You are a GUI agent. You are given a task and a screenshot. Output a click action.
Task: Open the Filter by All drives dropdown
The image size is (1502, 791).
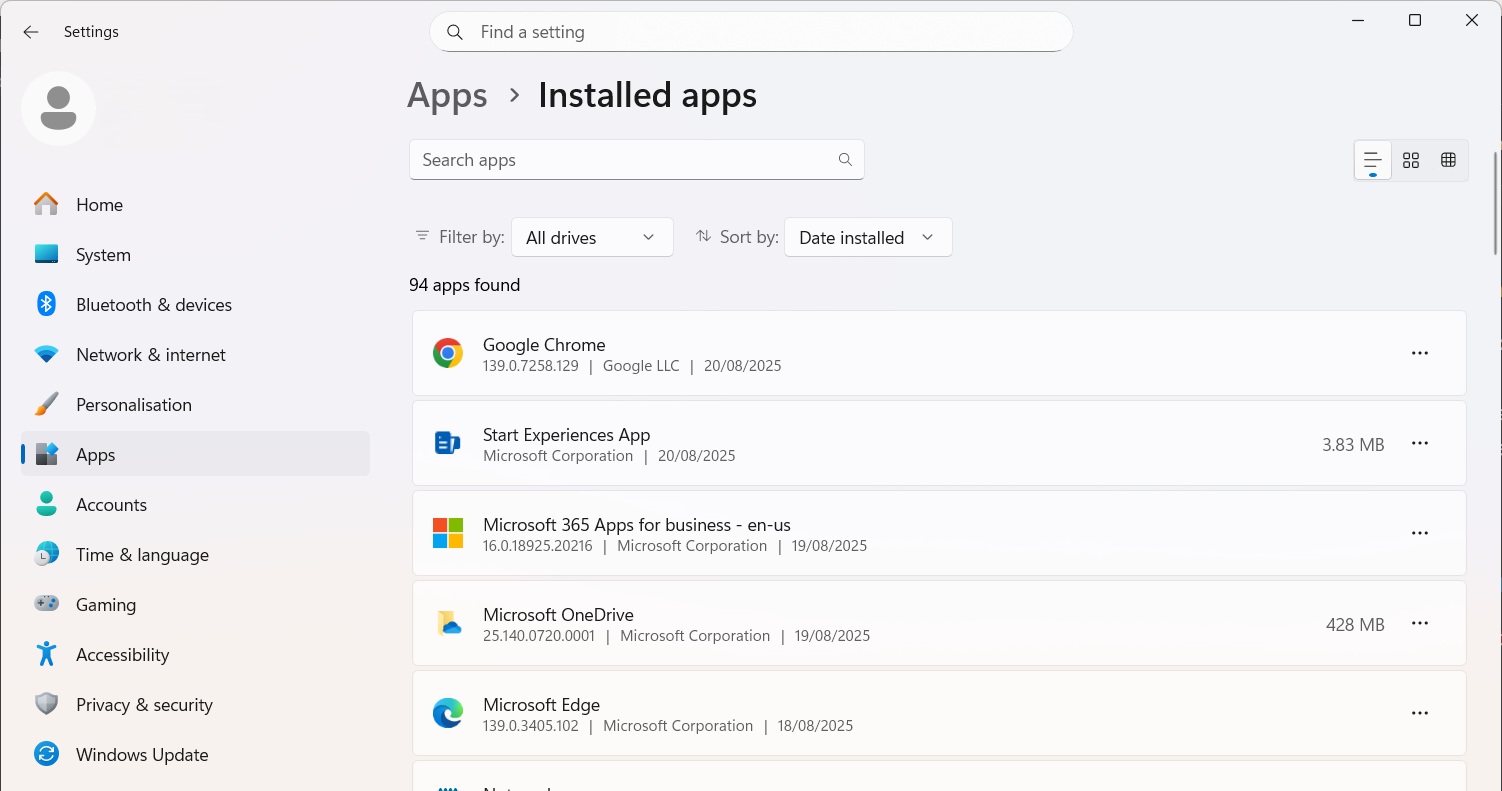[x=591, y=237]
